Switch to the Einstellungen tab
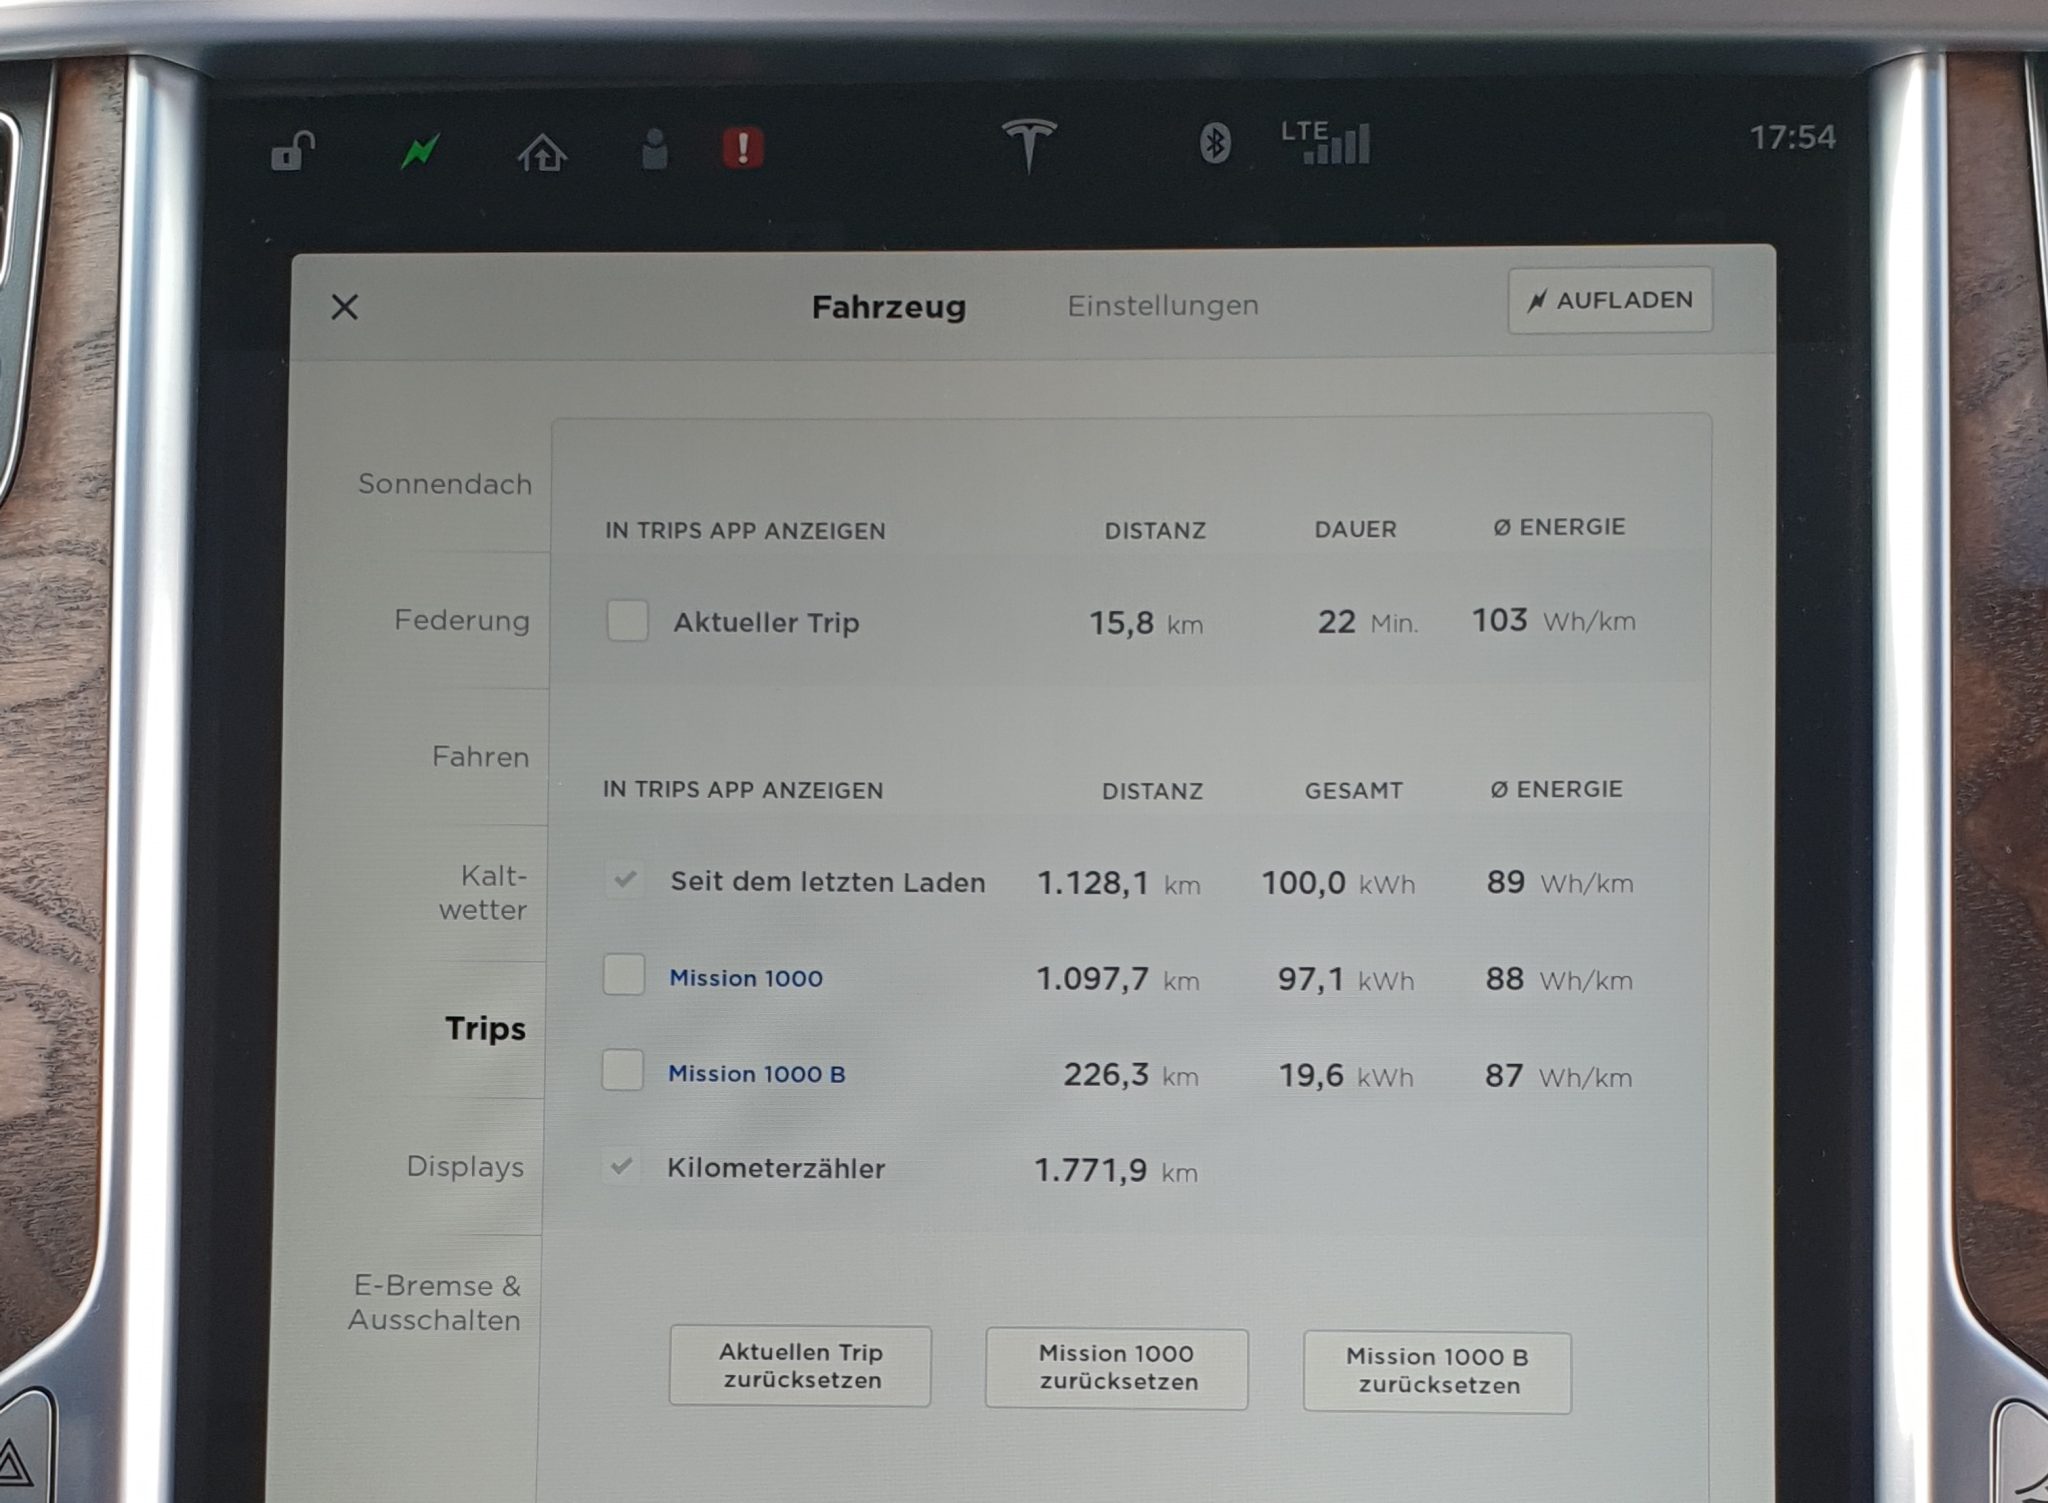The height and width of the screenshot is (1503, 2048). (x=1163, y=305)
